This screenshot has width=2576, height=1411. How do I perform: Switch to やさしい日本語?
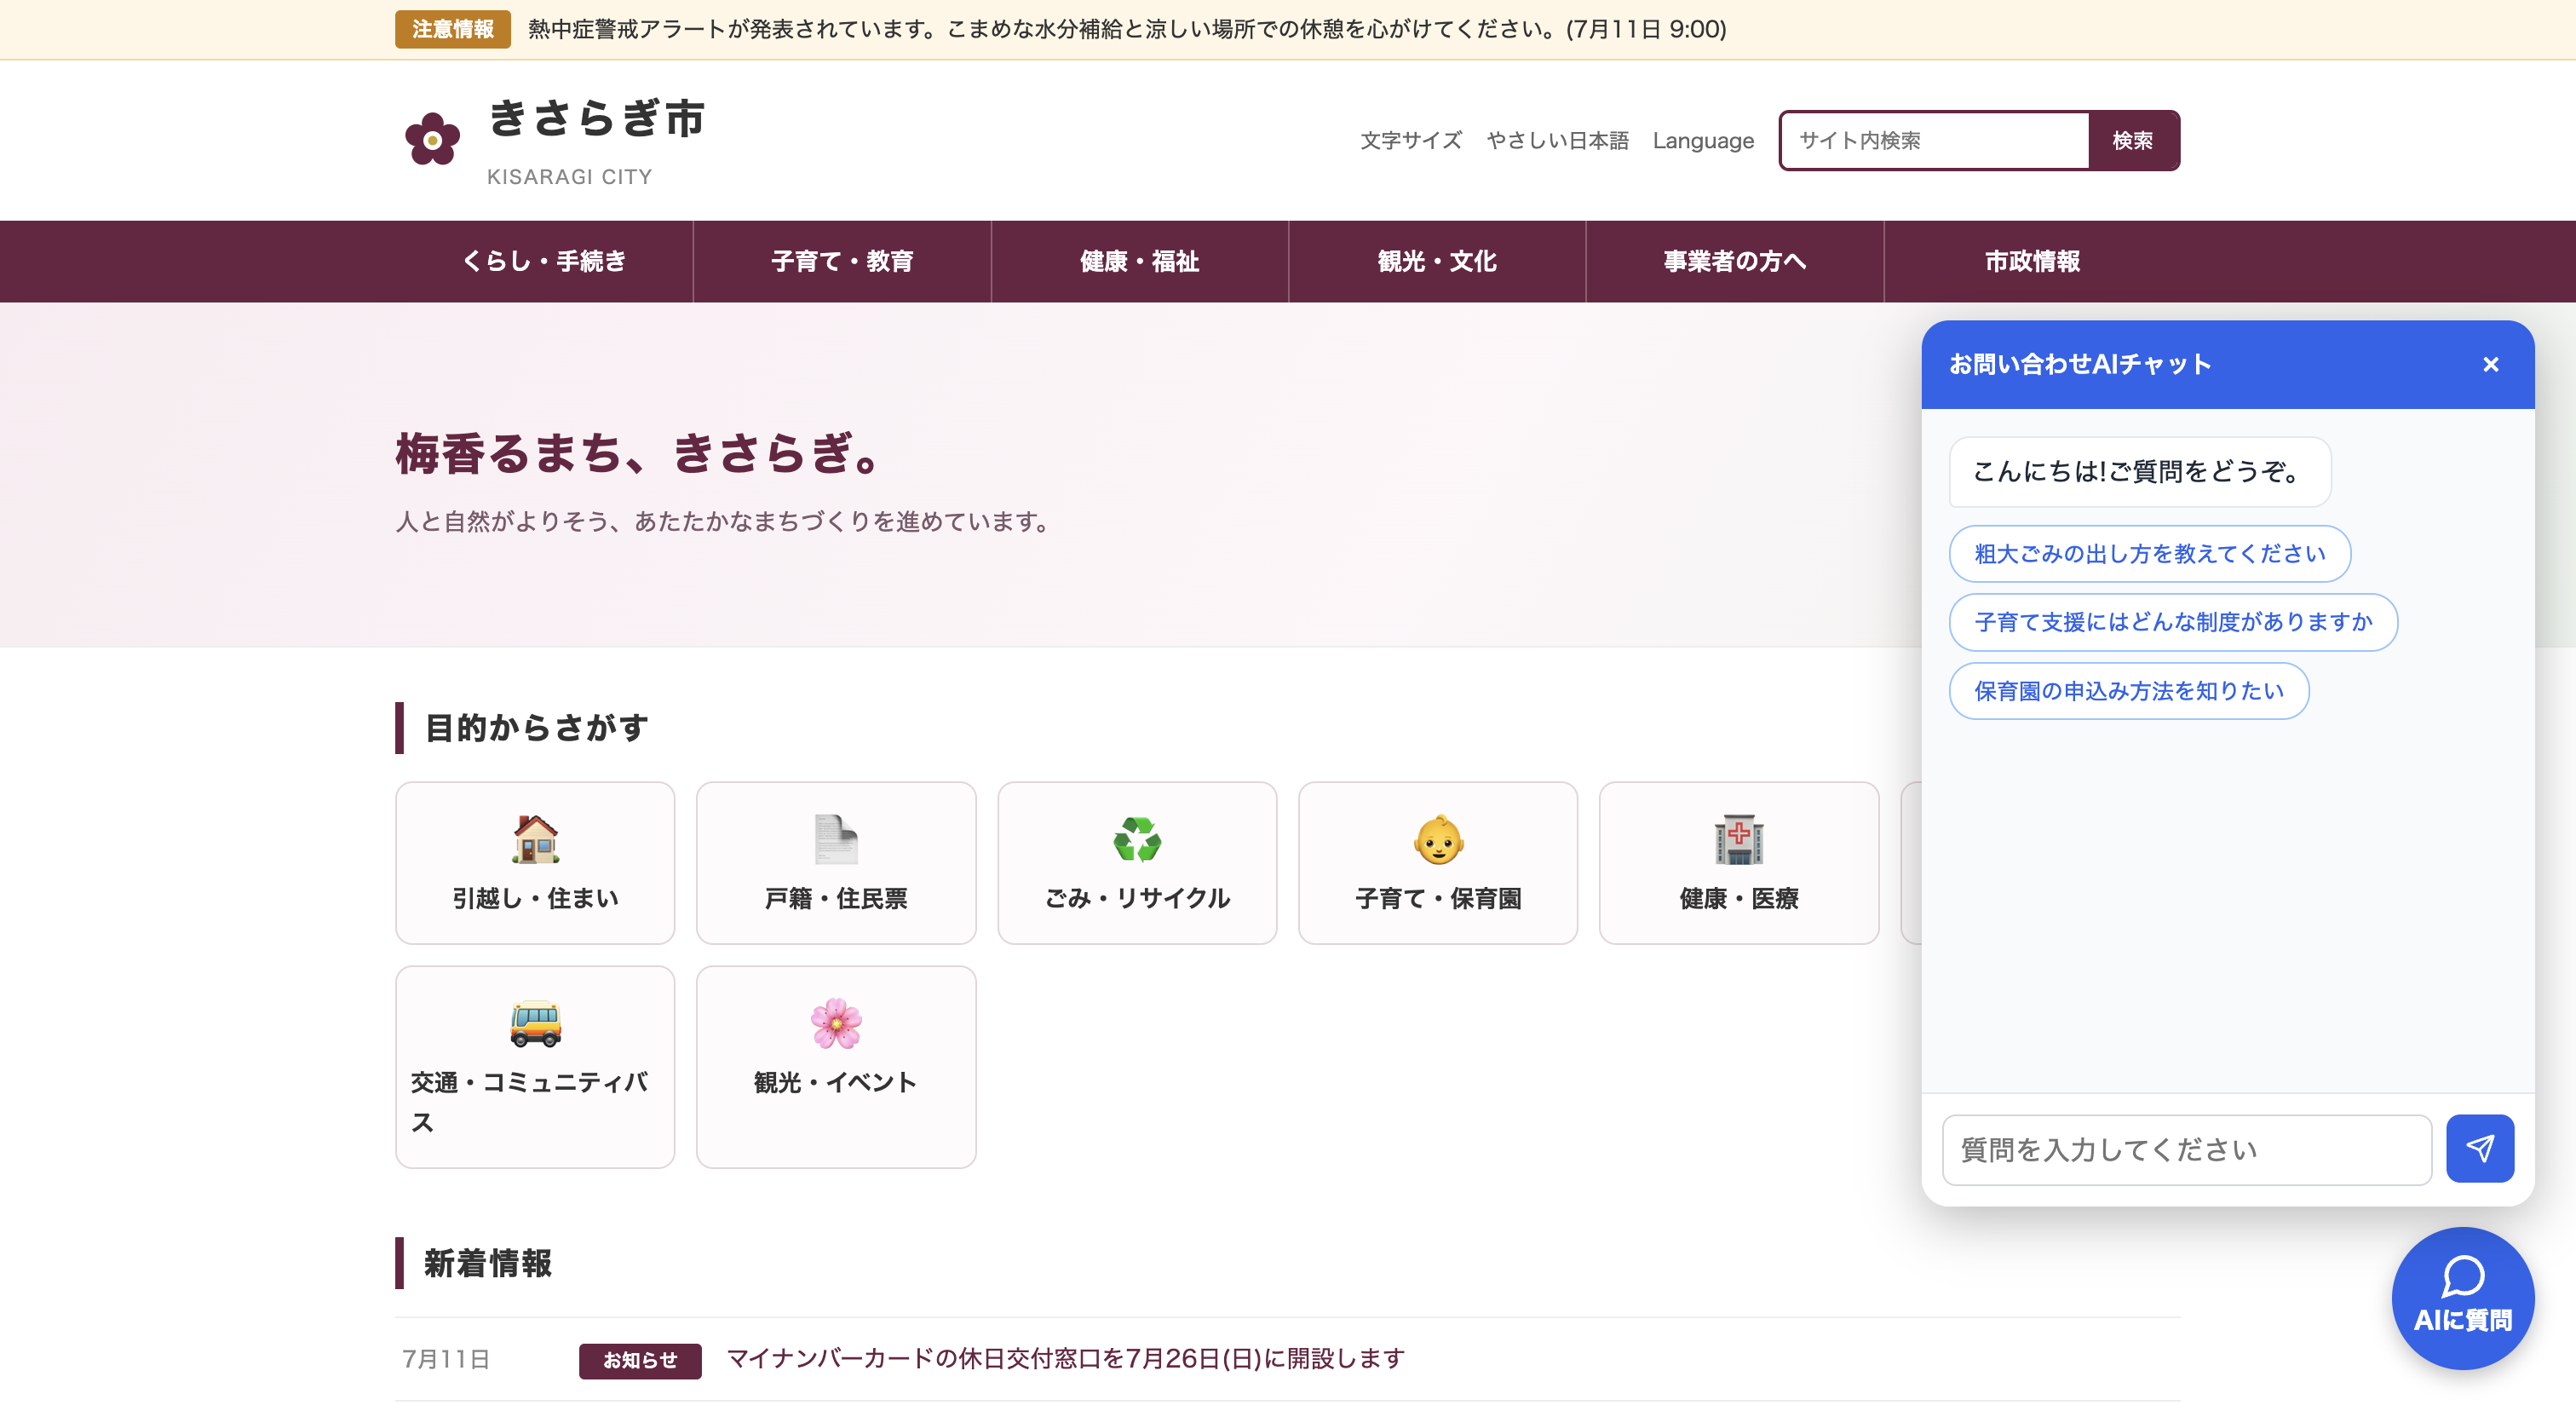[x=1557, y=141]
